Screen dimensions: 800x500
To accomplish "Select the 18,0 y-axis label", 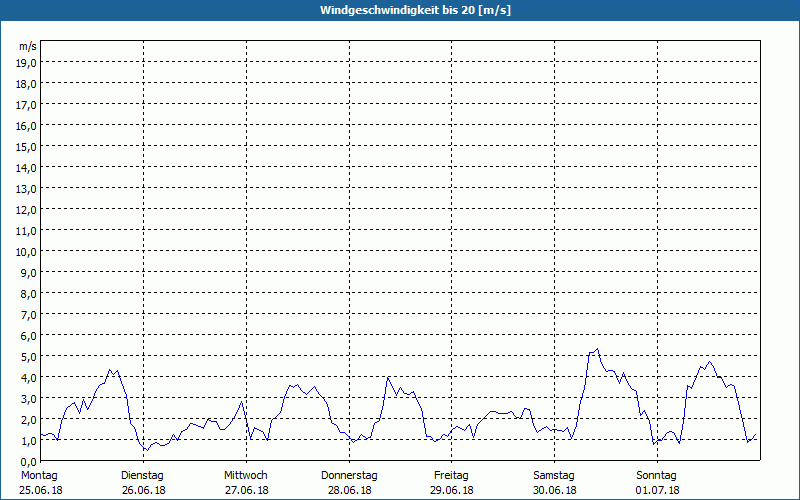I will (x=26, y=84).
